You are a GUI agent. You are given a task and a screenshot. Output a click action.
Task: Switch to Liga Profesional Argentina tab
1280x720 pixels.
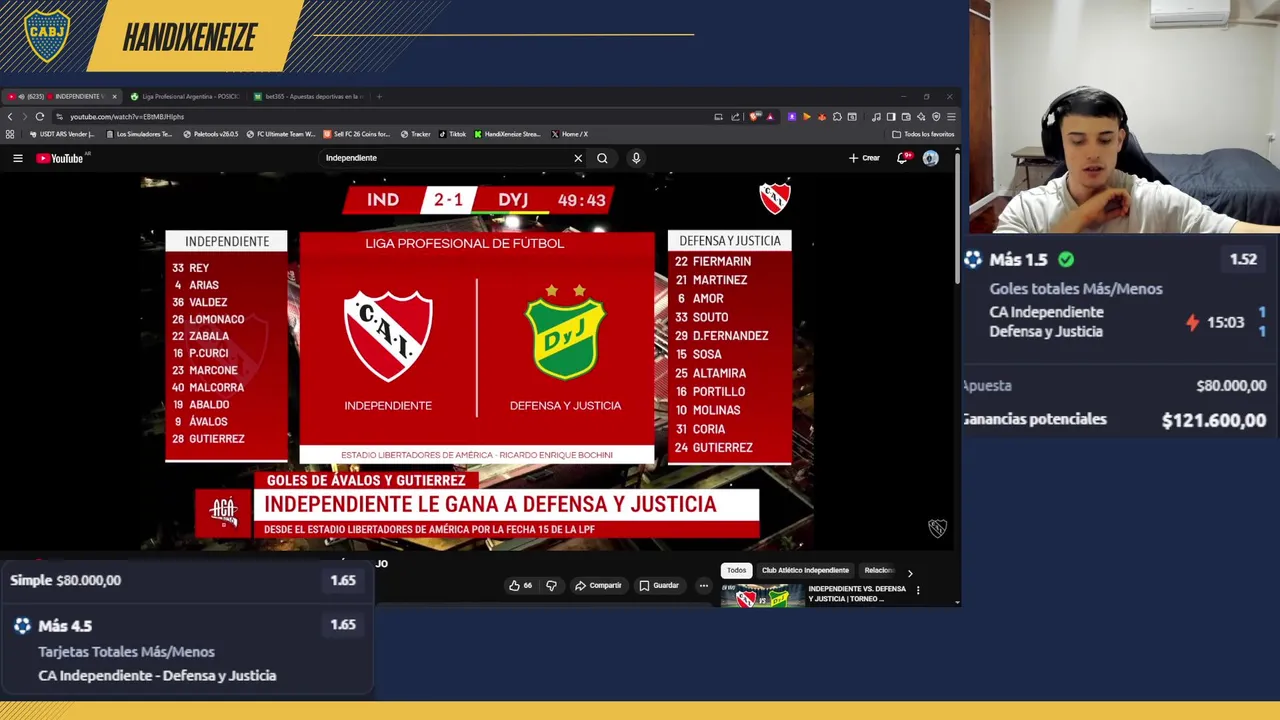185,97
